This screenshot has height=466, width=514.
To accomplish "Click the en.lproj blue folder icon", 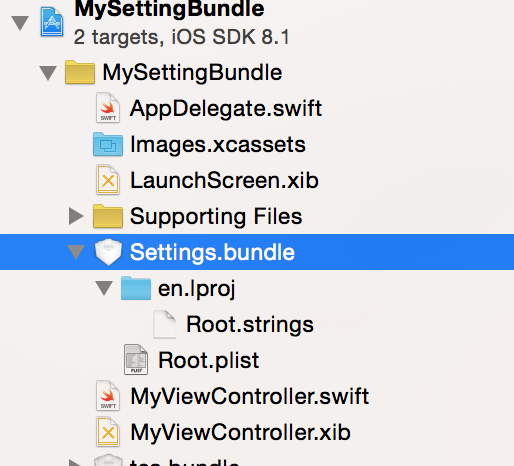I will [136, 288].
